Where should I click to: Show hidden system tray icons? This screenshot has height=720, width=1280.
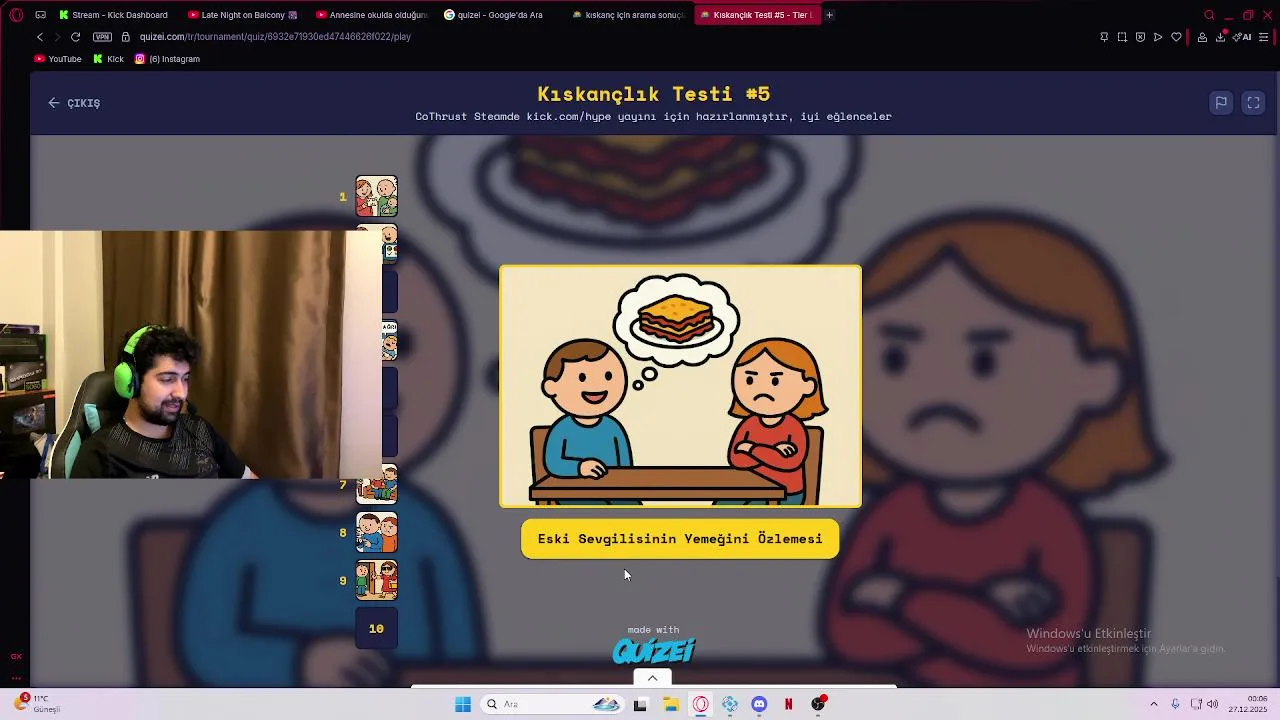click(1153, 705)
